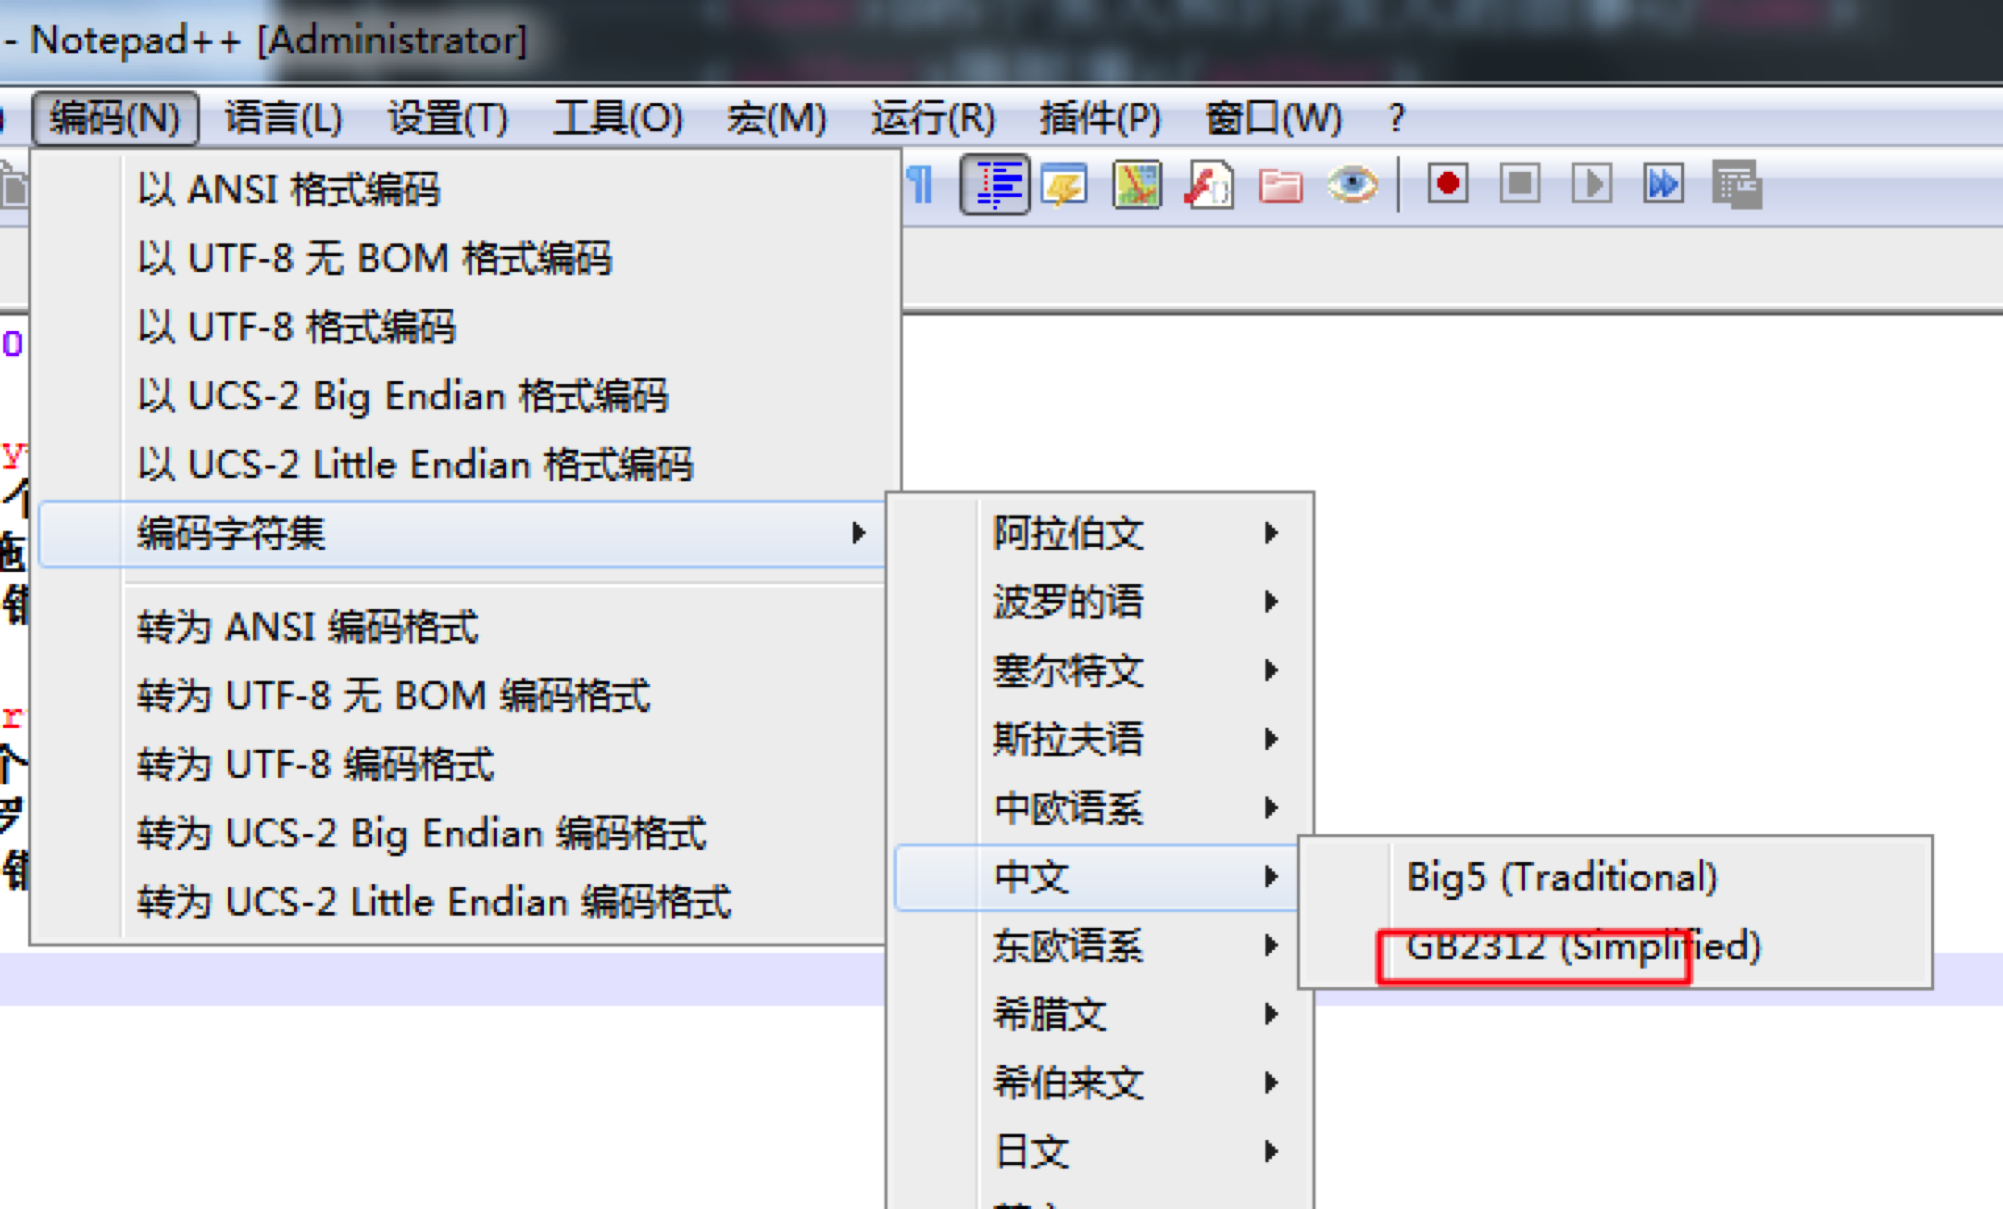Toggle file monitoring eye icon
The height and width of the screenshot is (1209, 2003).
(x=1352, y=185)
